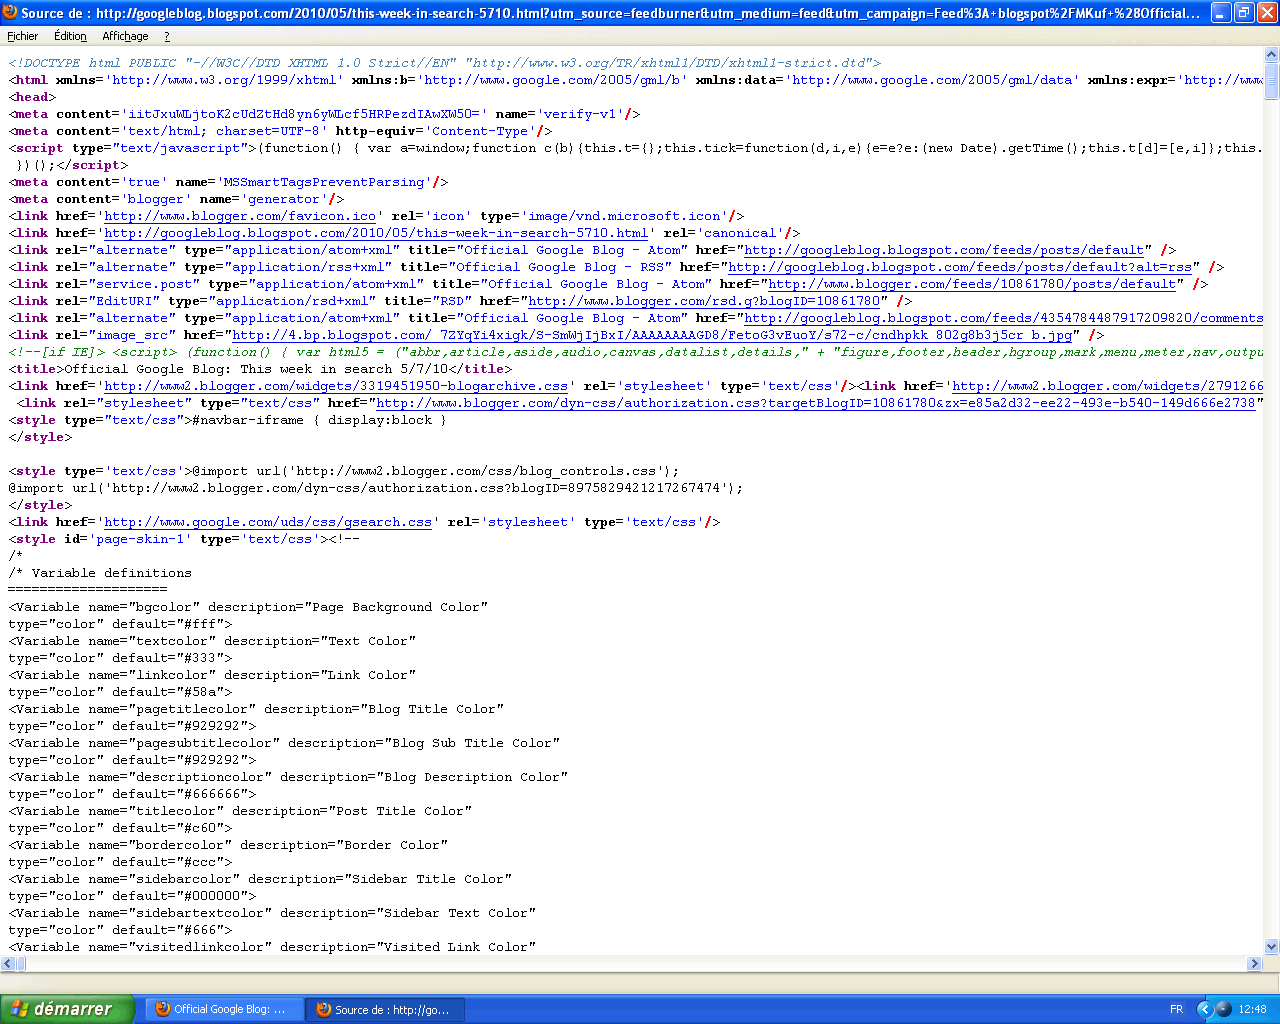Open the Fichier menu
Viewport: 1280px width, 1024px height.
point(22,36)
